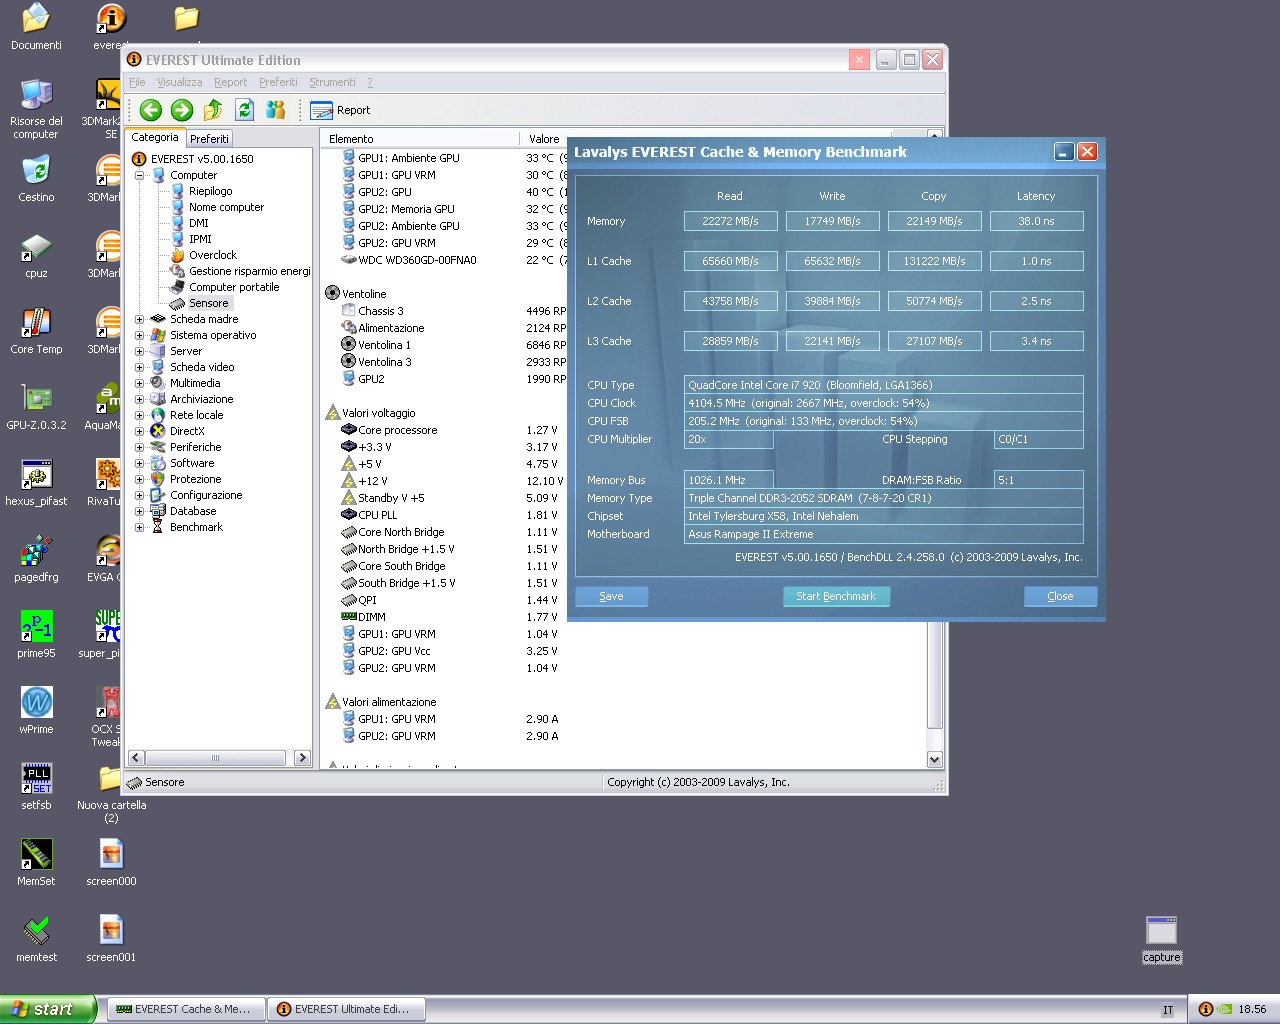1280x1024 pixels.
Task: Open the GPU-Z.0.3.2 desktop icon
Action: 36,407
